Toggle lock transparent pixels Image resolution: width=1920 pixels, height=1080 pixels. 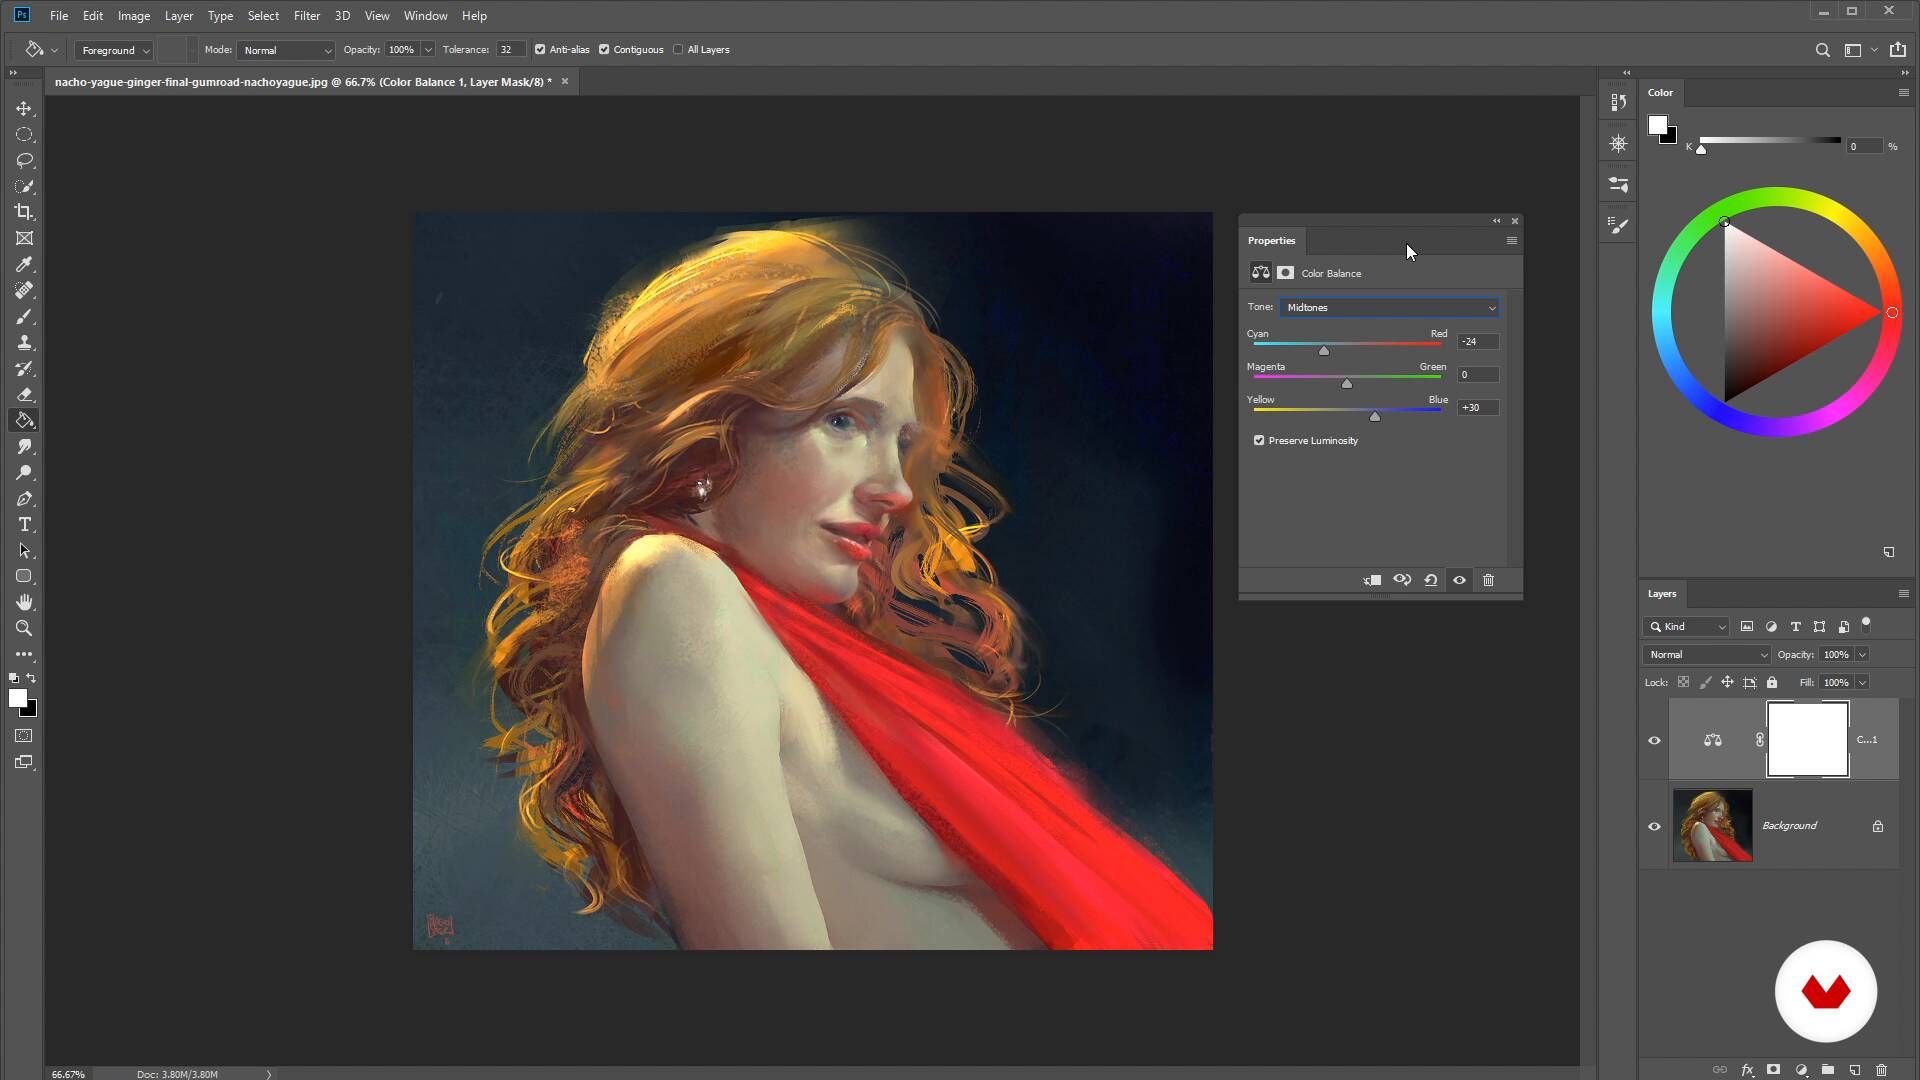click(1683, 683)
